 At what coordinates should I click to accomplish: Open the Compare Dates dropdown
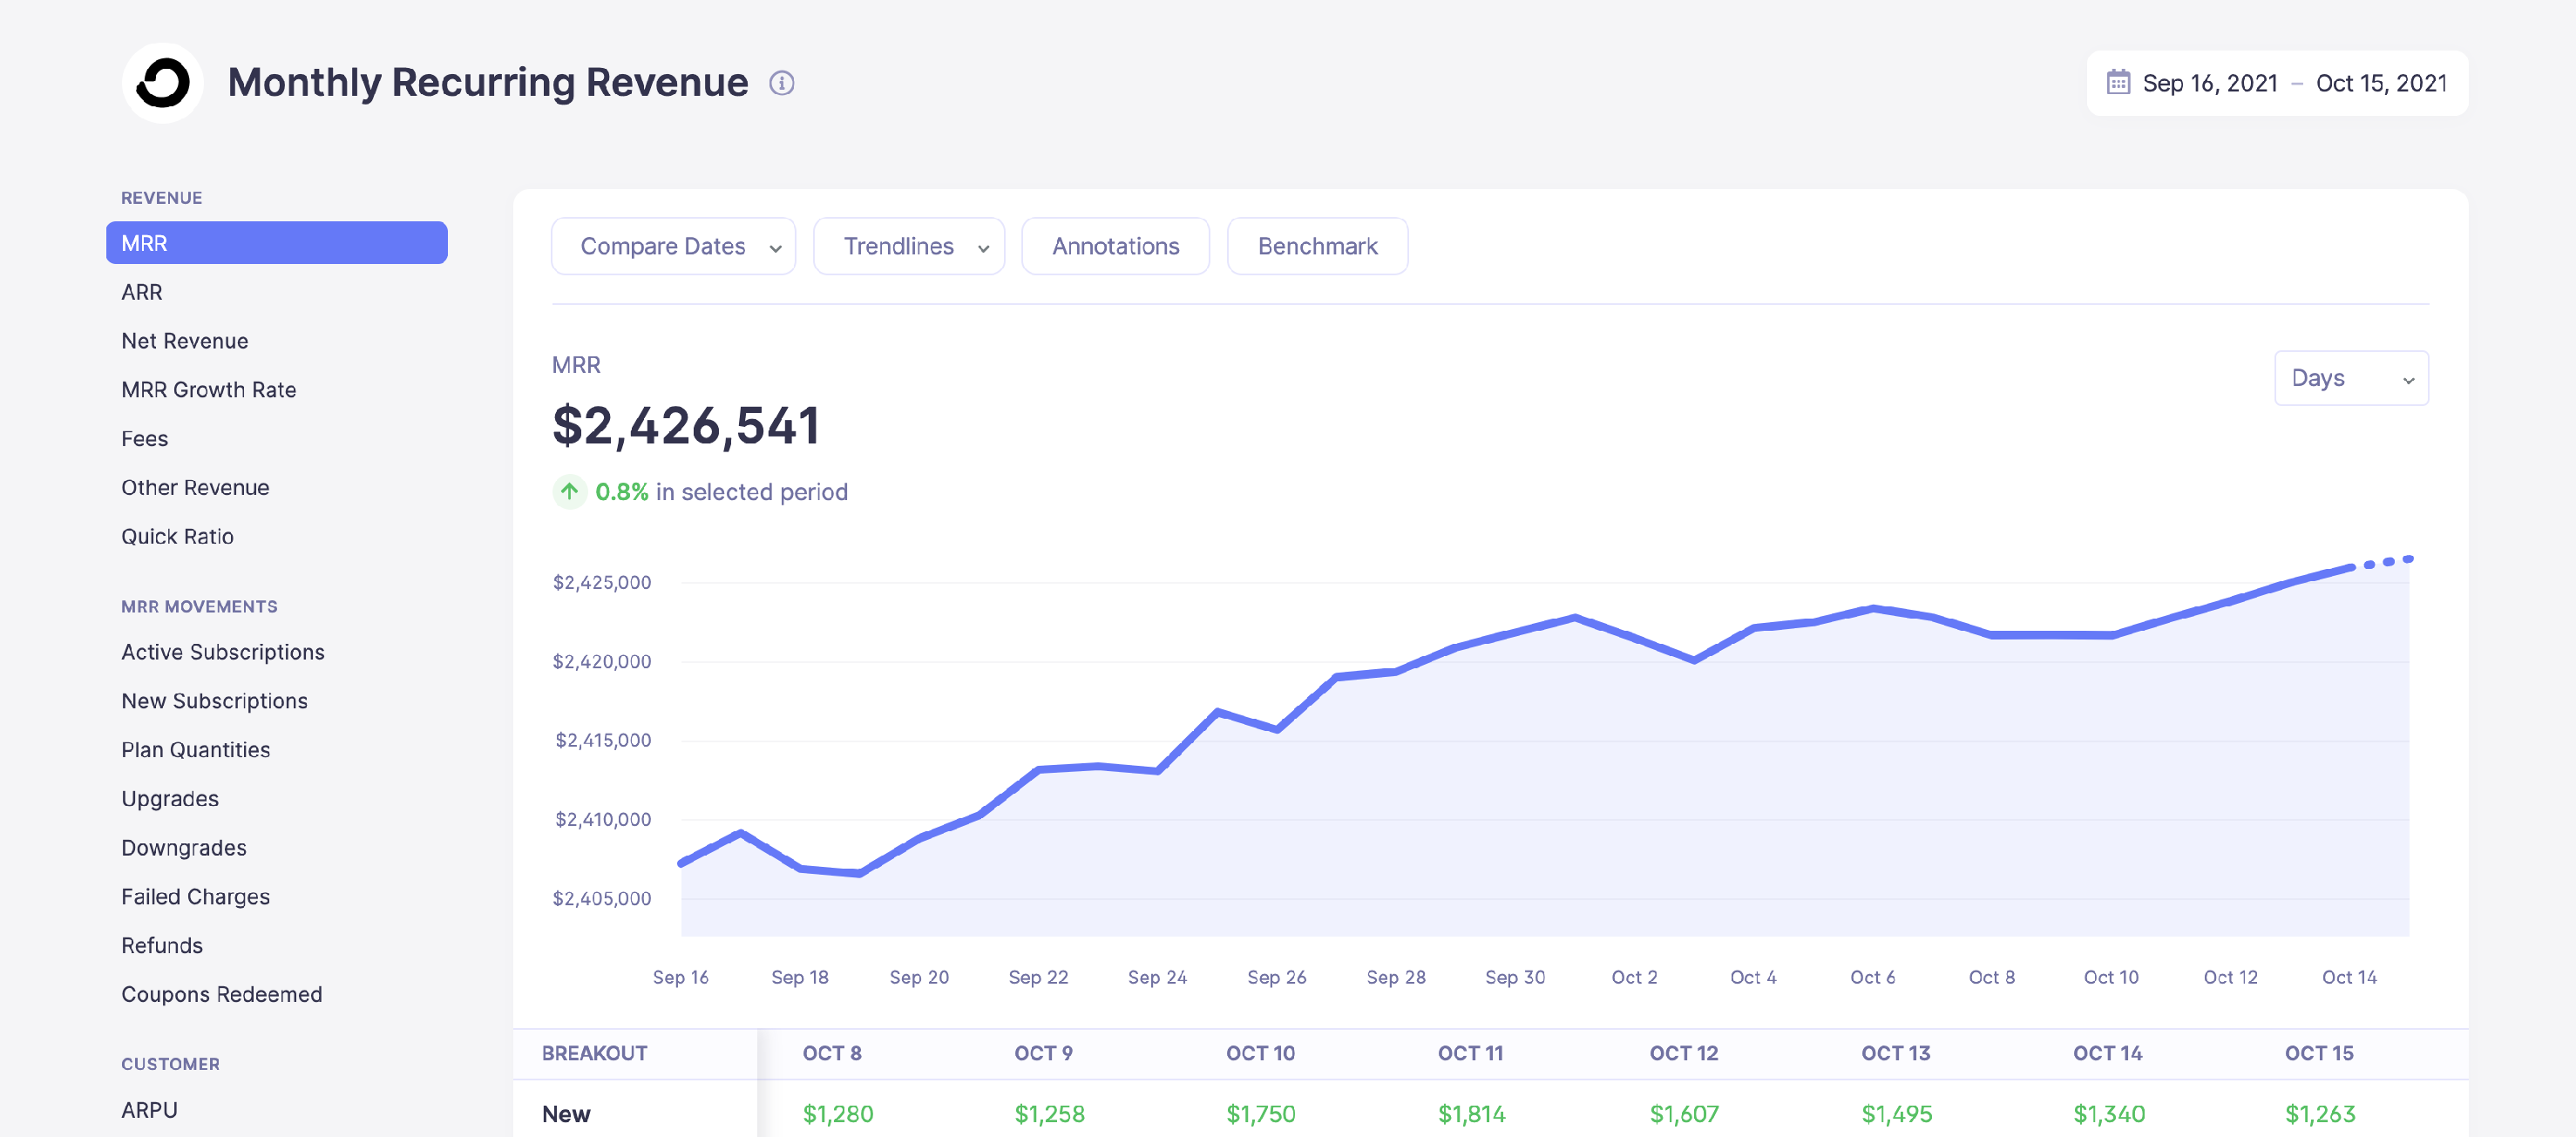(x=673, y=245)
